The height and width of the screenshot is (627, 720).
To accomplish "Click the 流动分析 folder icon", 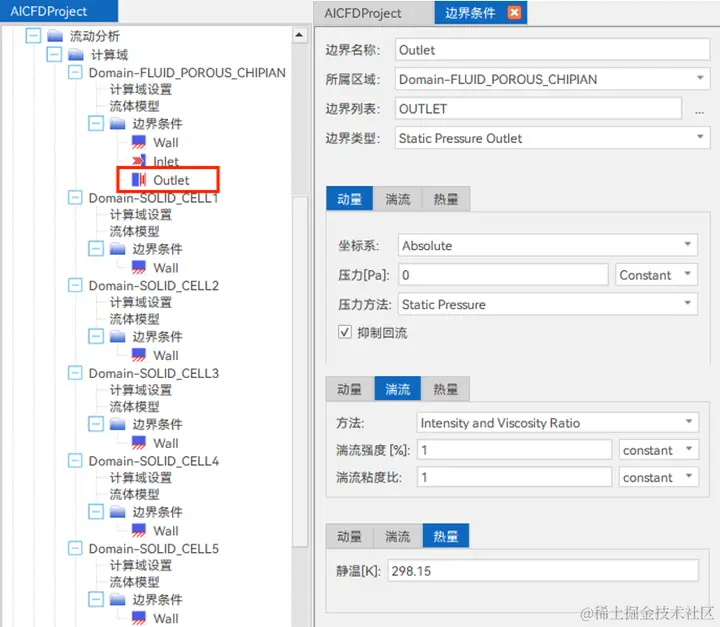I will pos(55,36).
